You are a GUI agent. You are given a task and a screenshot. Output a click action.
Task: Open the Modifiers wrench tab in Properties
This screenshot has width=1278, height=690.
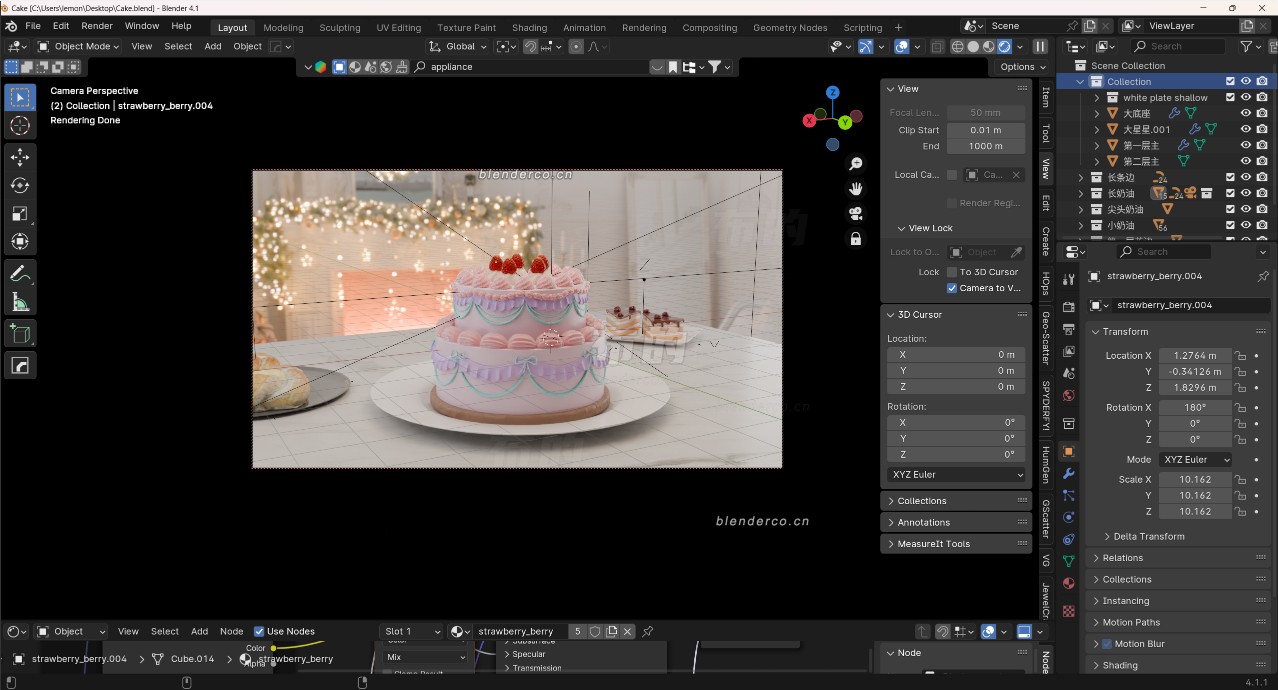tap(1069, 473)
